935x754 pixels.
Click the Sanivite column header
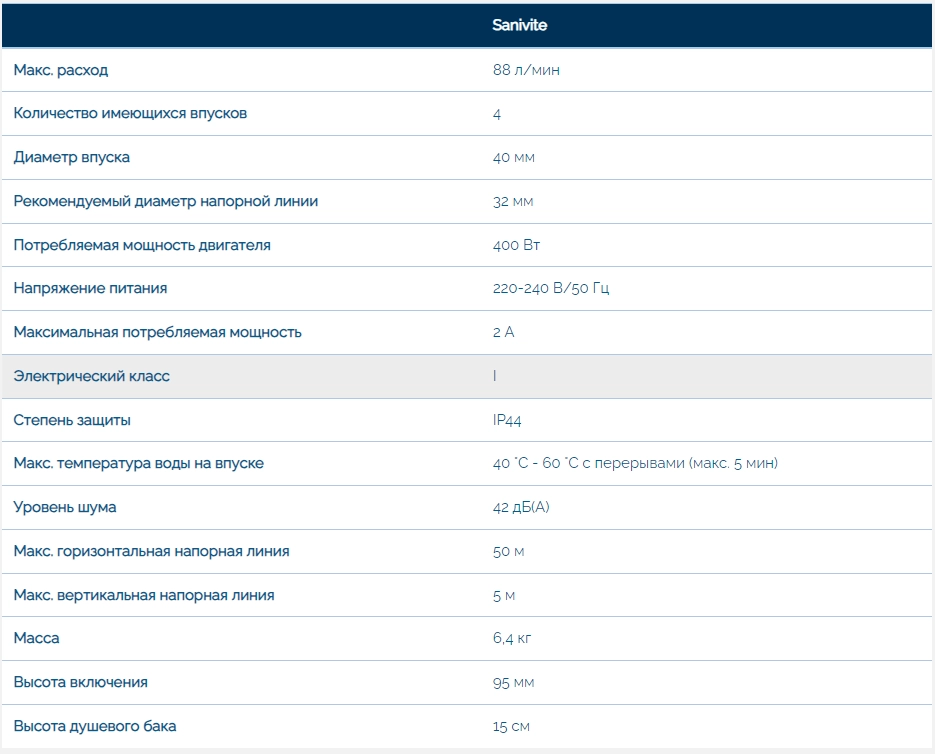(x=519, y=25)
